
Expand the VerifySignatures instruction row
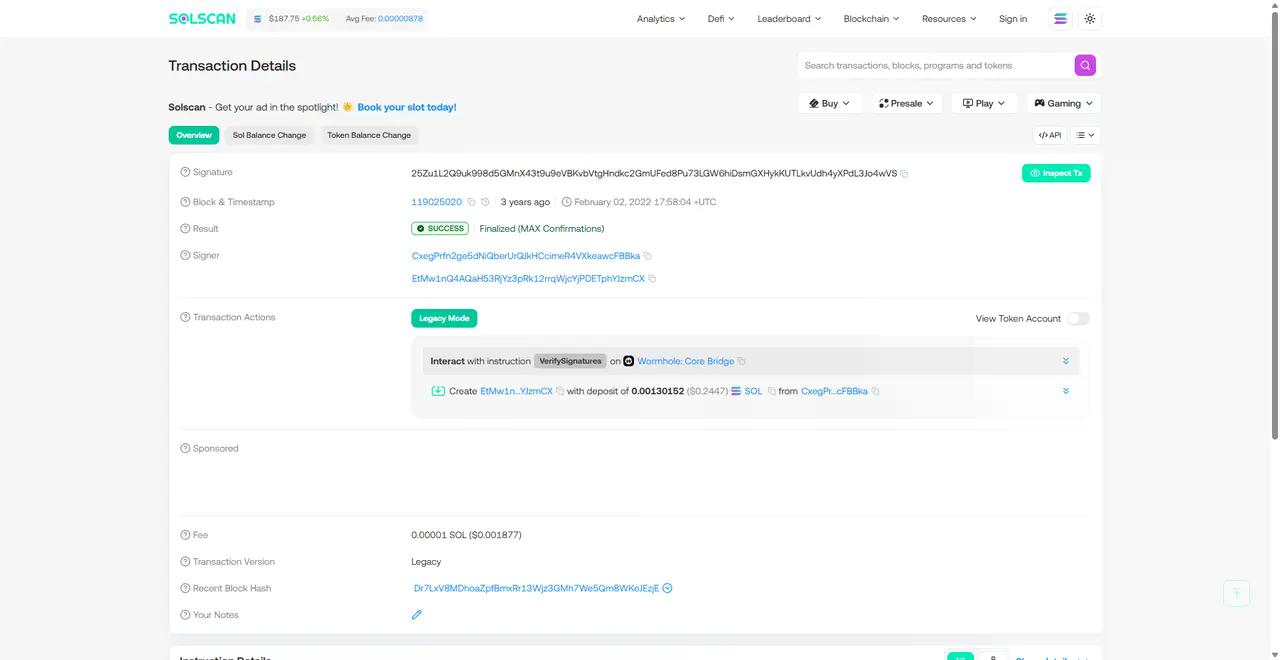tap(1065, 361)
